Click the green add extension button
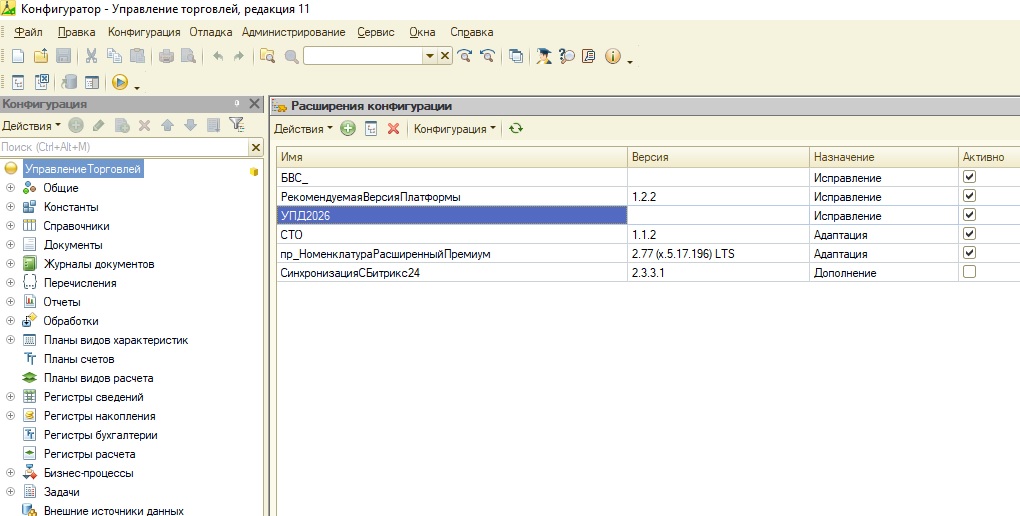 (x=348, y=129)
